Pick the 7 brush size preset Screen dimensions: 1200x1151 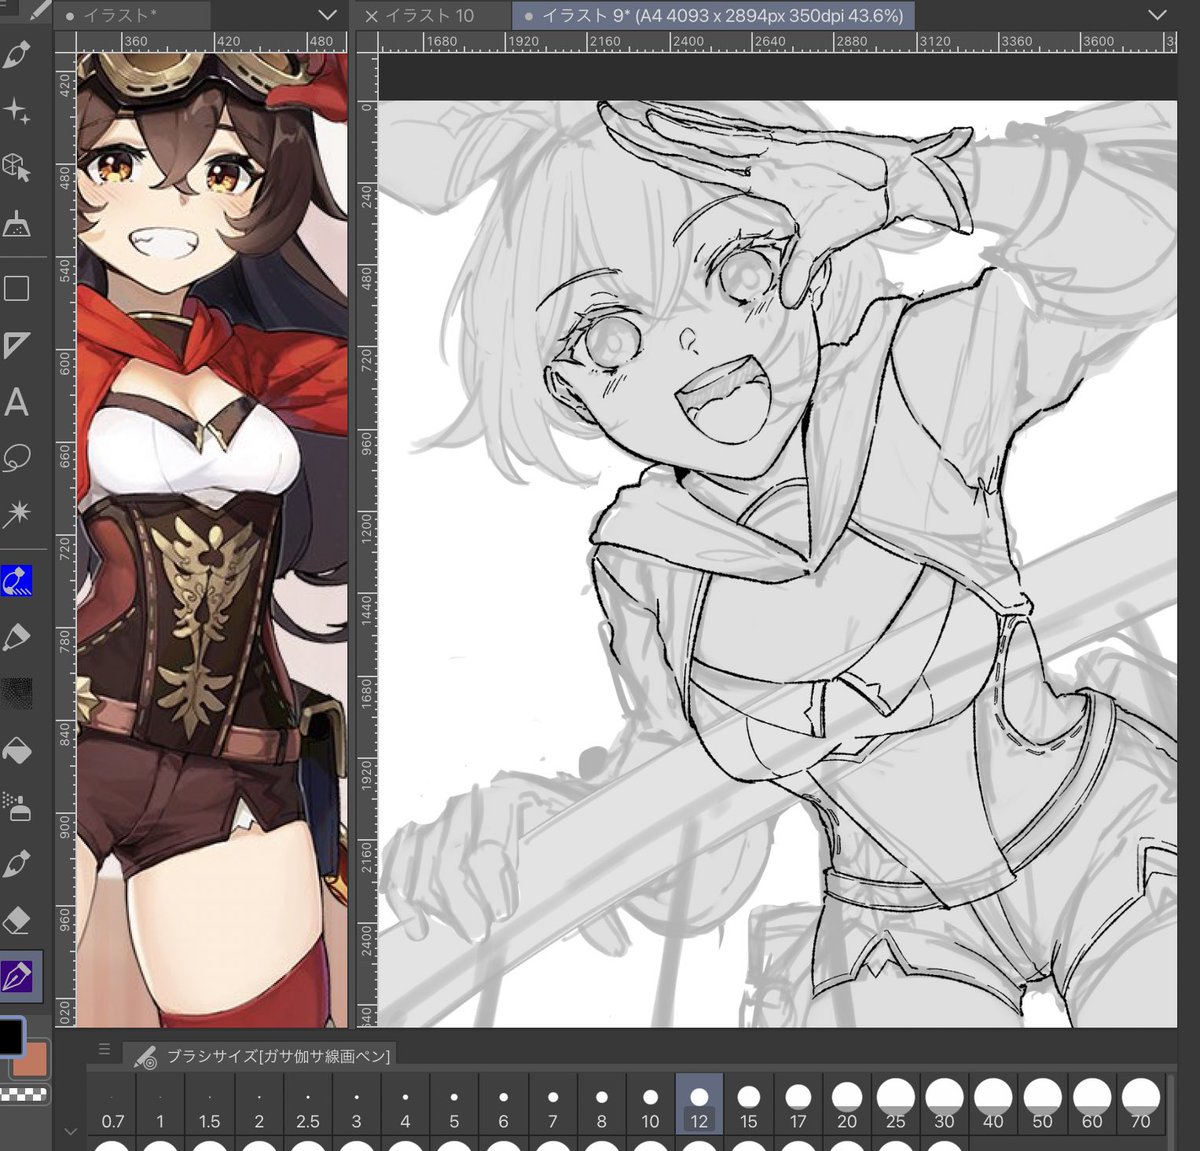[x=552, y=1105]
